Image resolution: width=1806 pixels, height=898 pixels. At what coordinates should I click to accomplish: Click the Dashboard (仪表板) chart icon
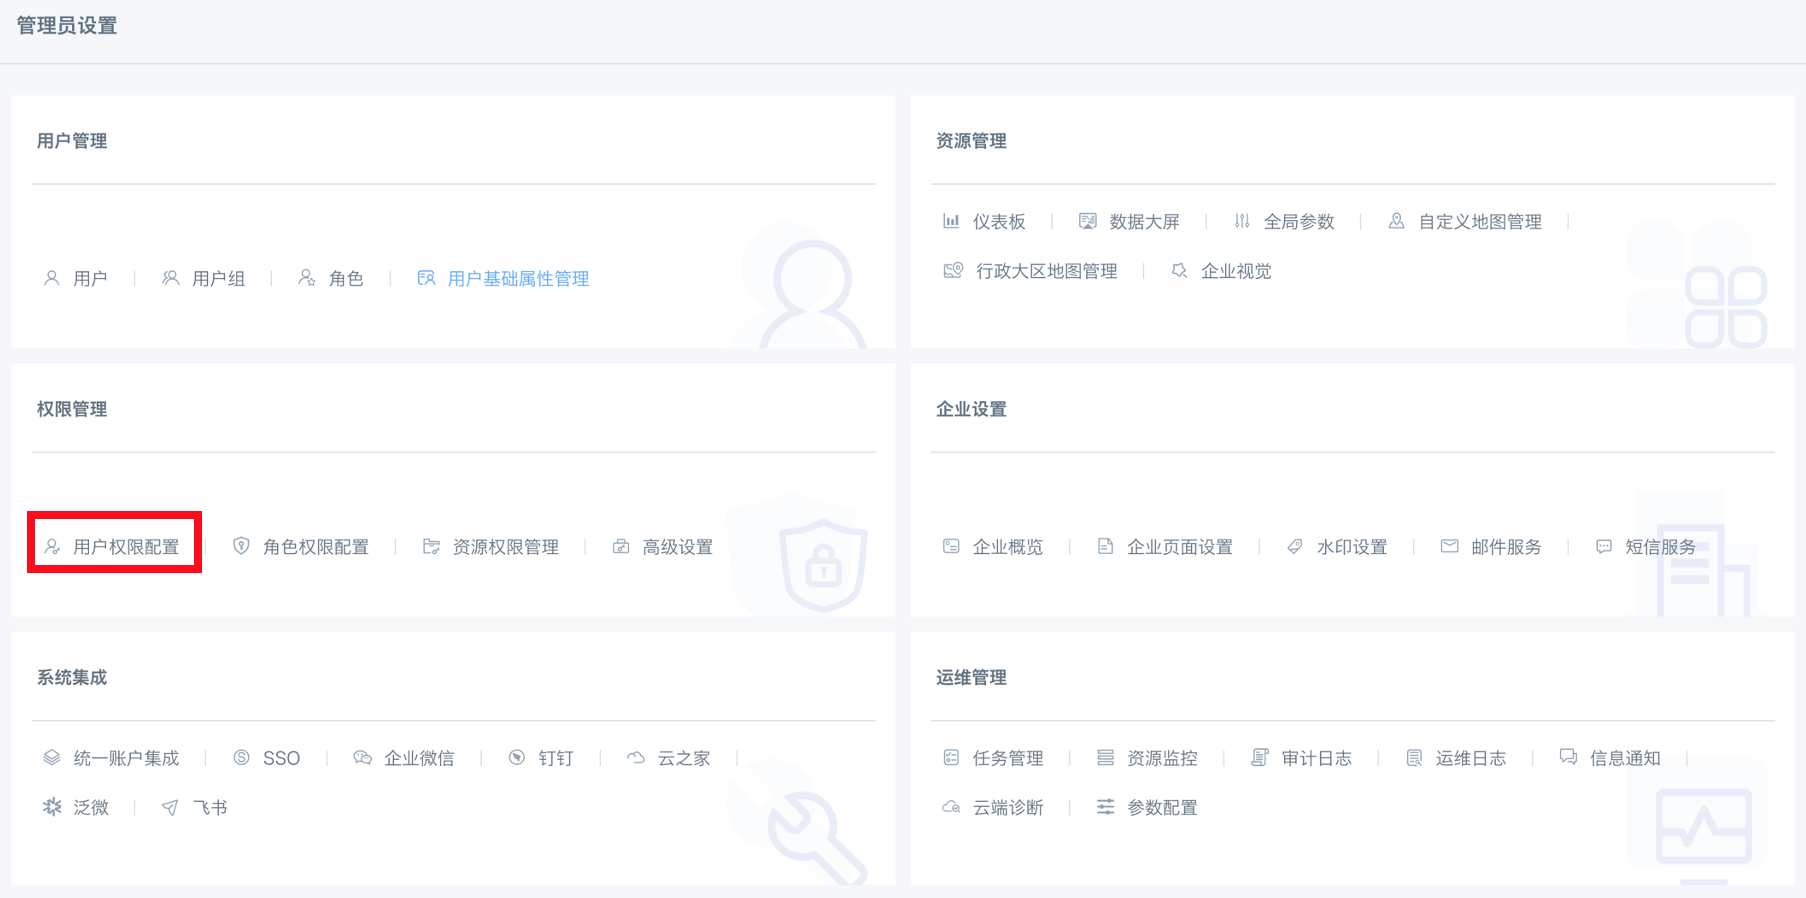(951, 221)
